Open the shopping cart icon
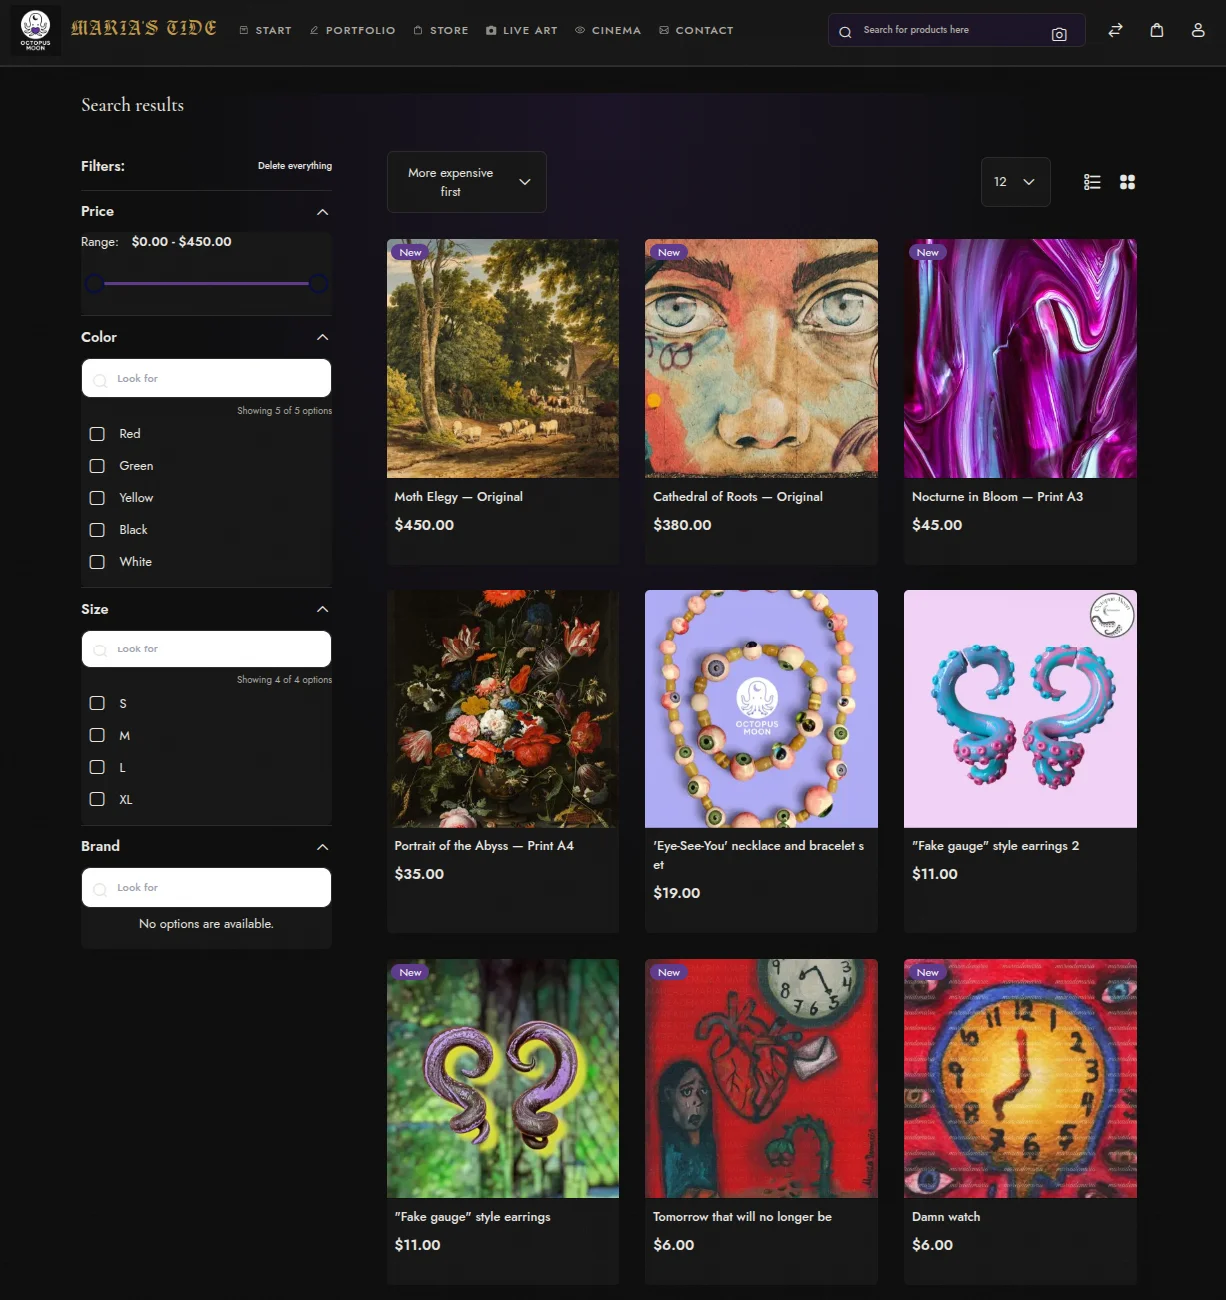The image size is (1226, 1300). pos(1157,30)
